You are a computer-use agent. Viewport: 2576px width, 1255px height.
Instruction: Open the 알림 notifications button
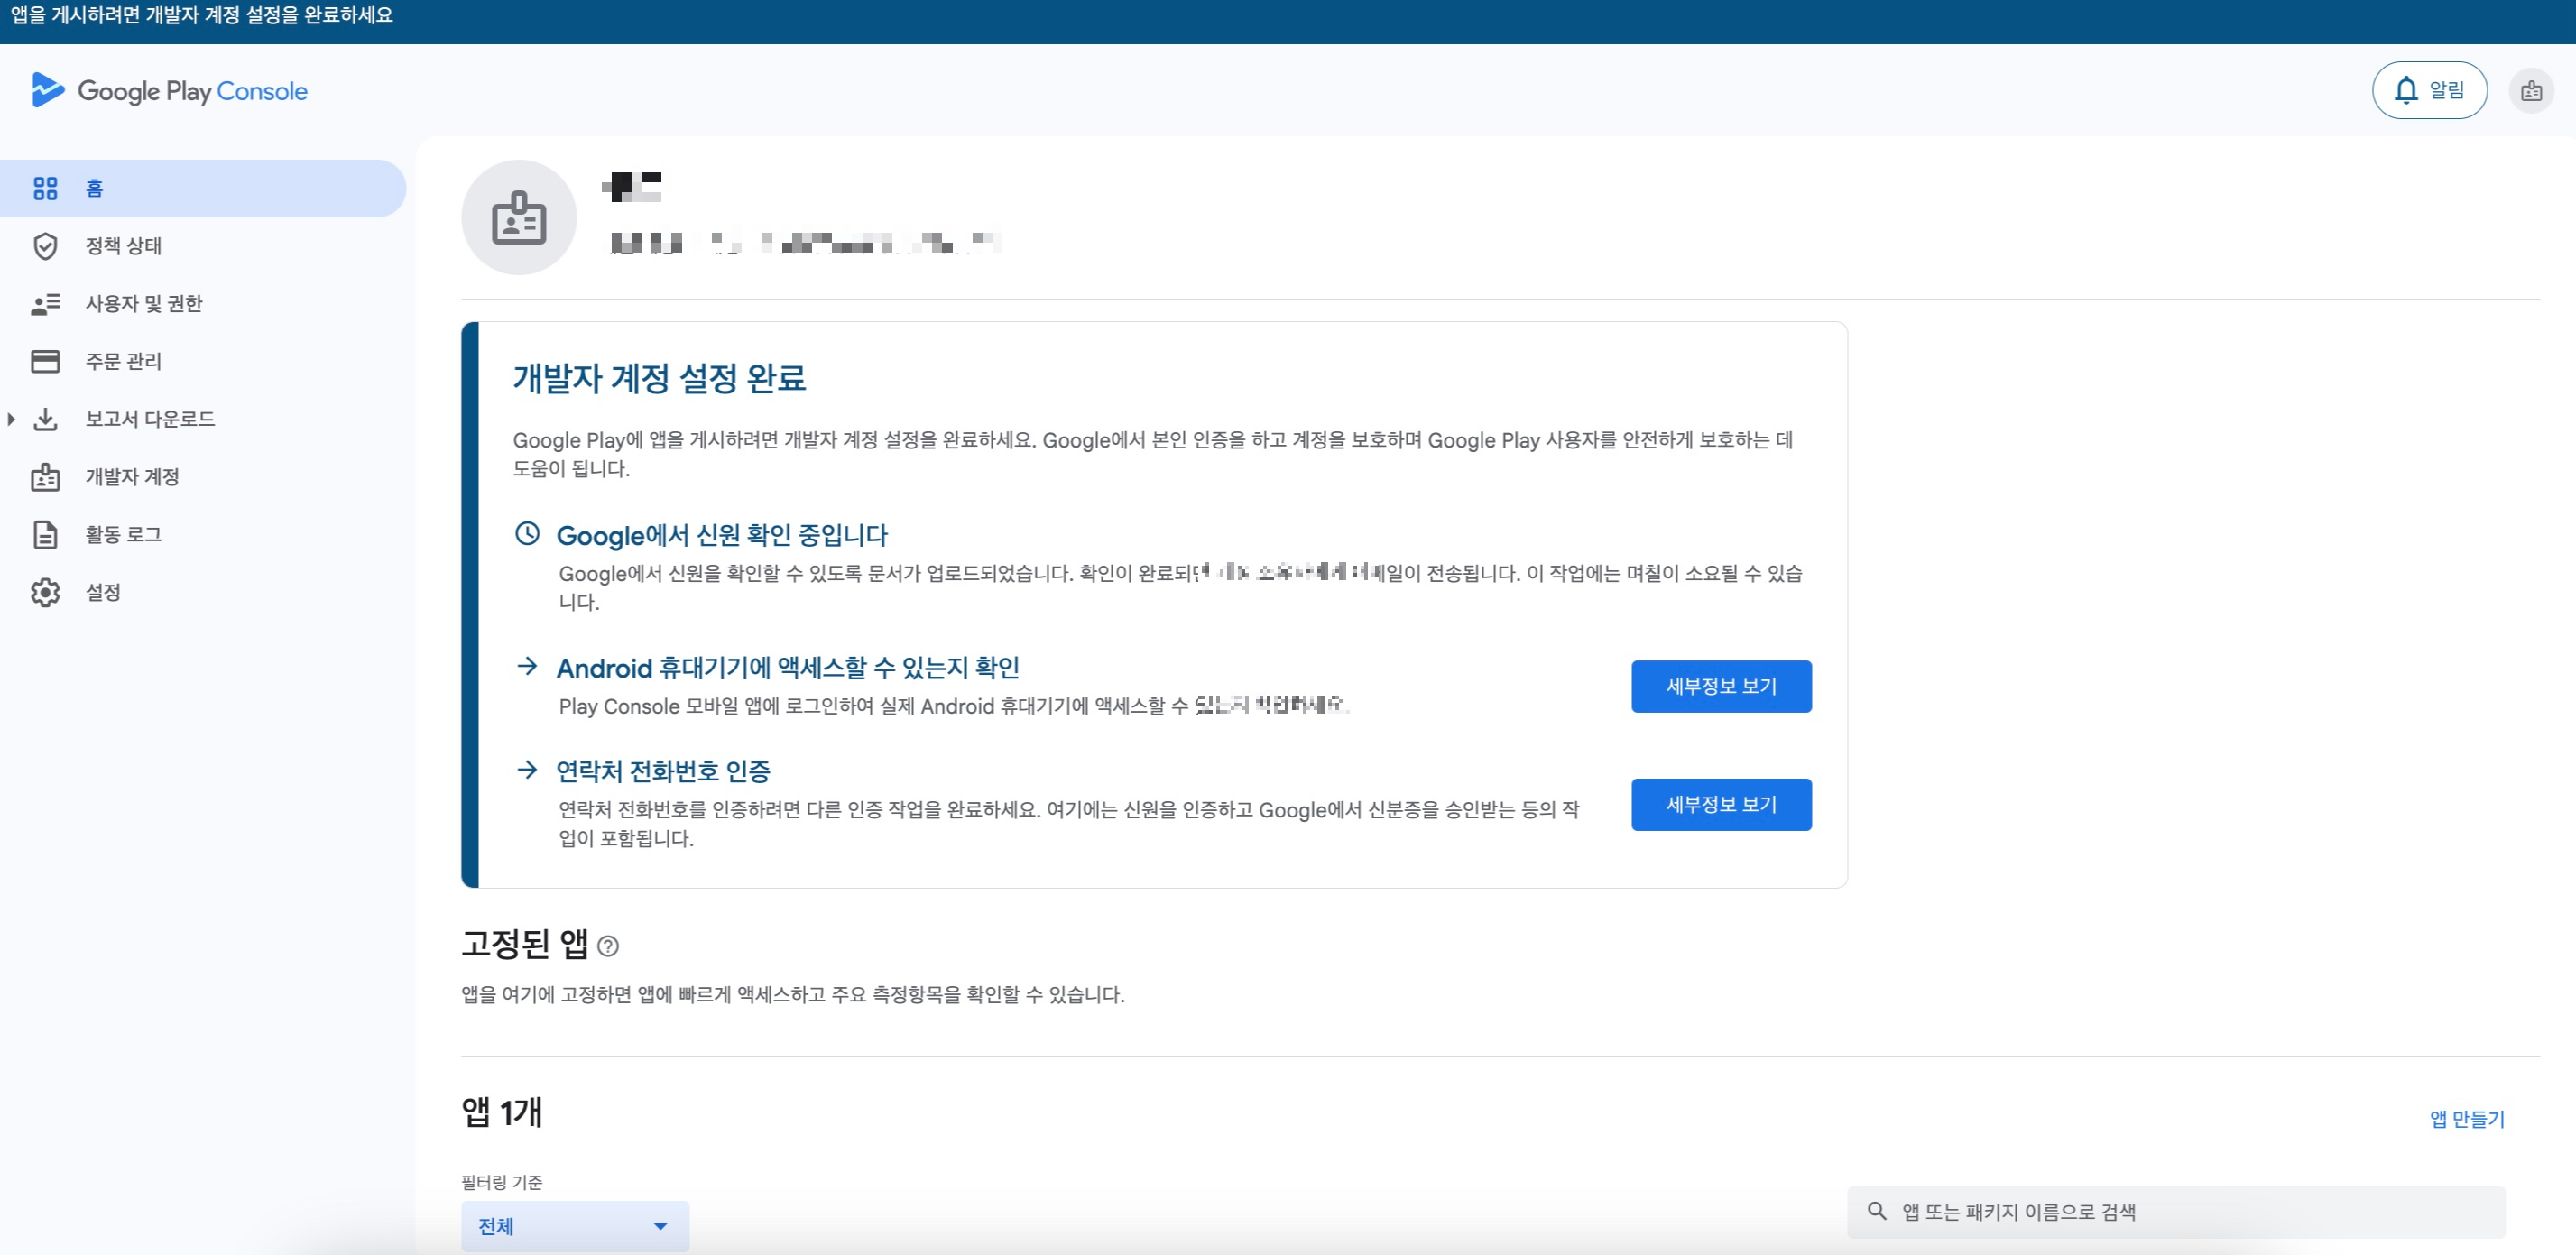pos(2428,91)
